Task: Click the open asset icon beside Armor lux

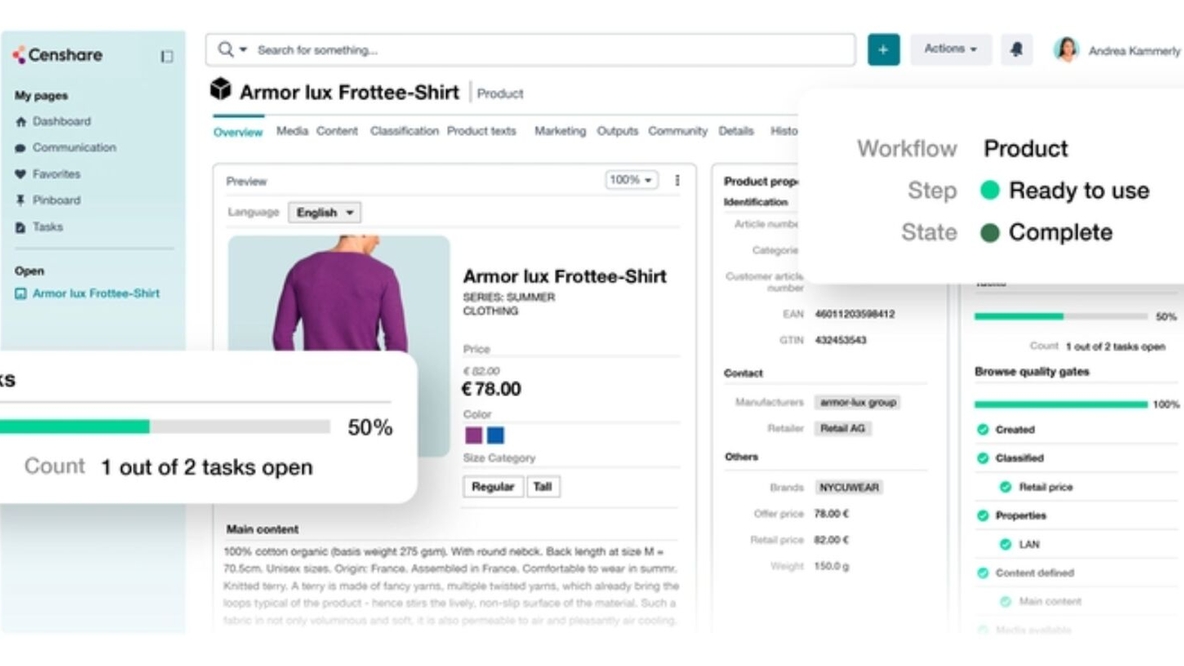Action: click(x=20, y=294)
